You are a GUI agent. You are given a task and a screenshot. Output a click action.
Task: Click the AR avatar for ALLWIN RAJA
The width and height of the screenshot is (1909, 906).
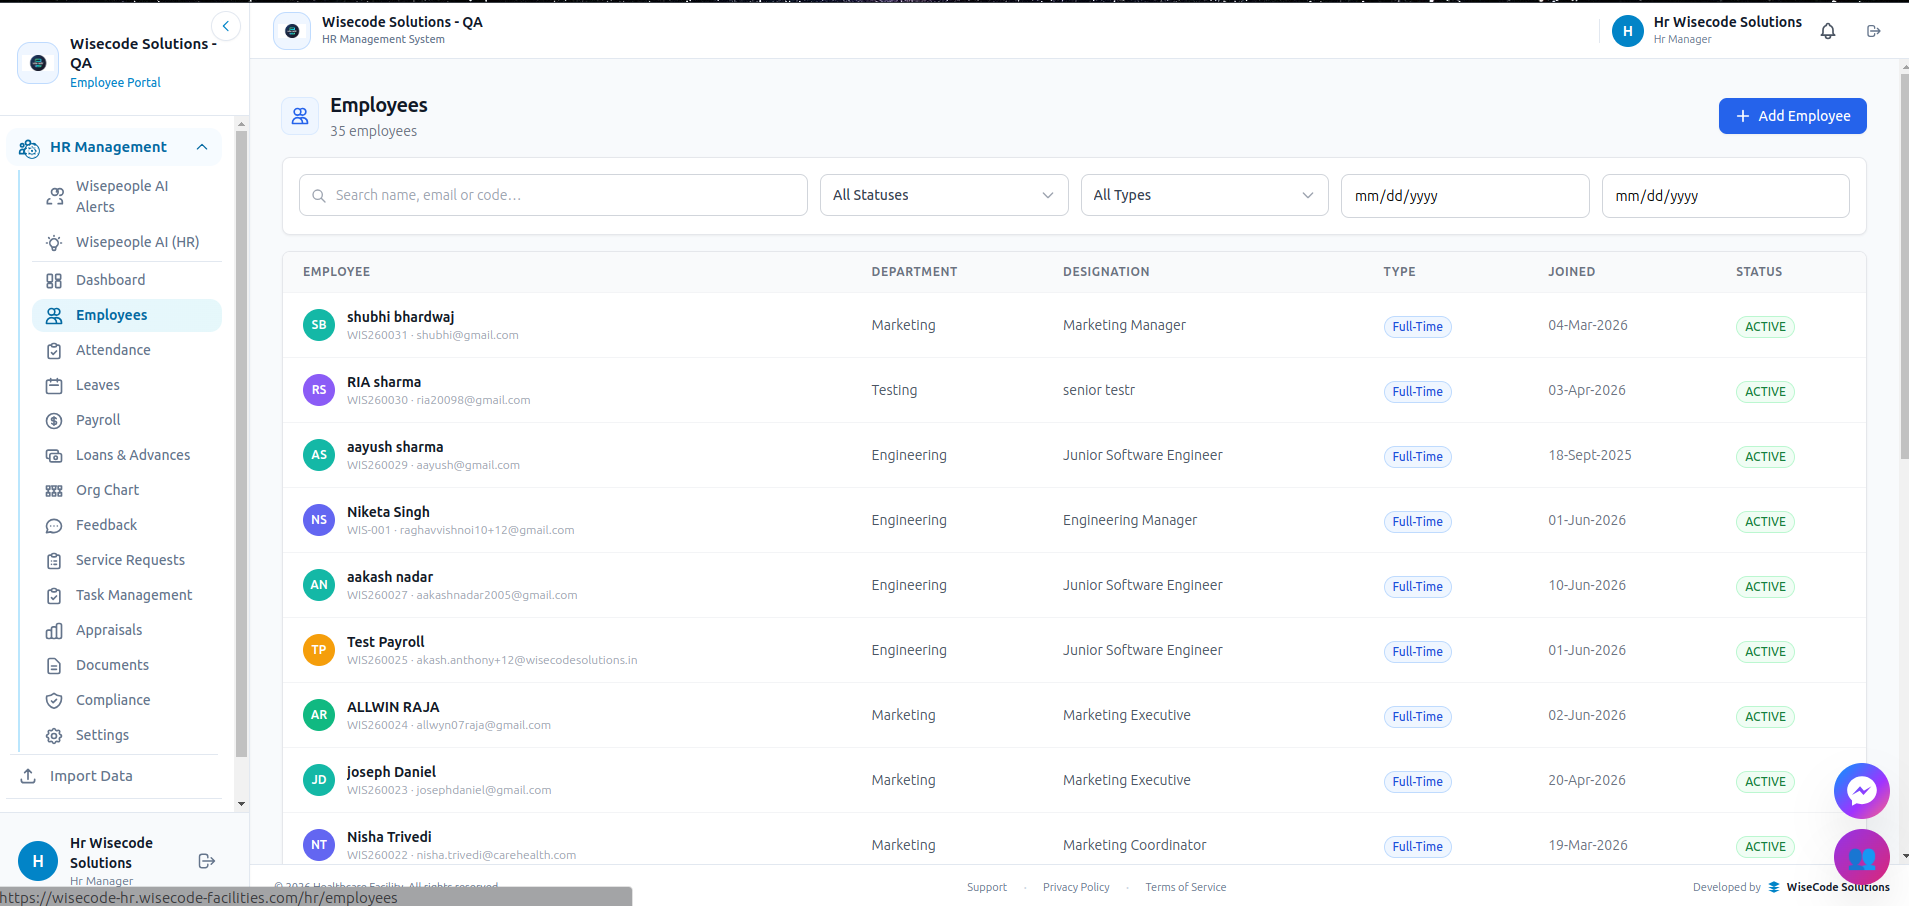319,715
